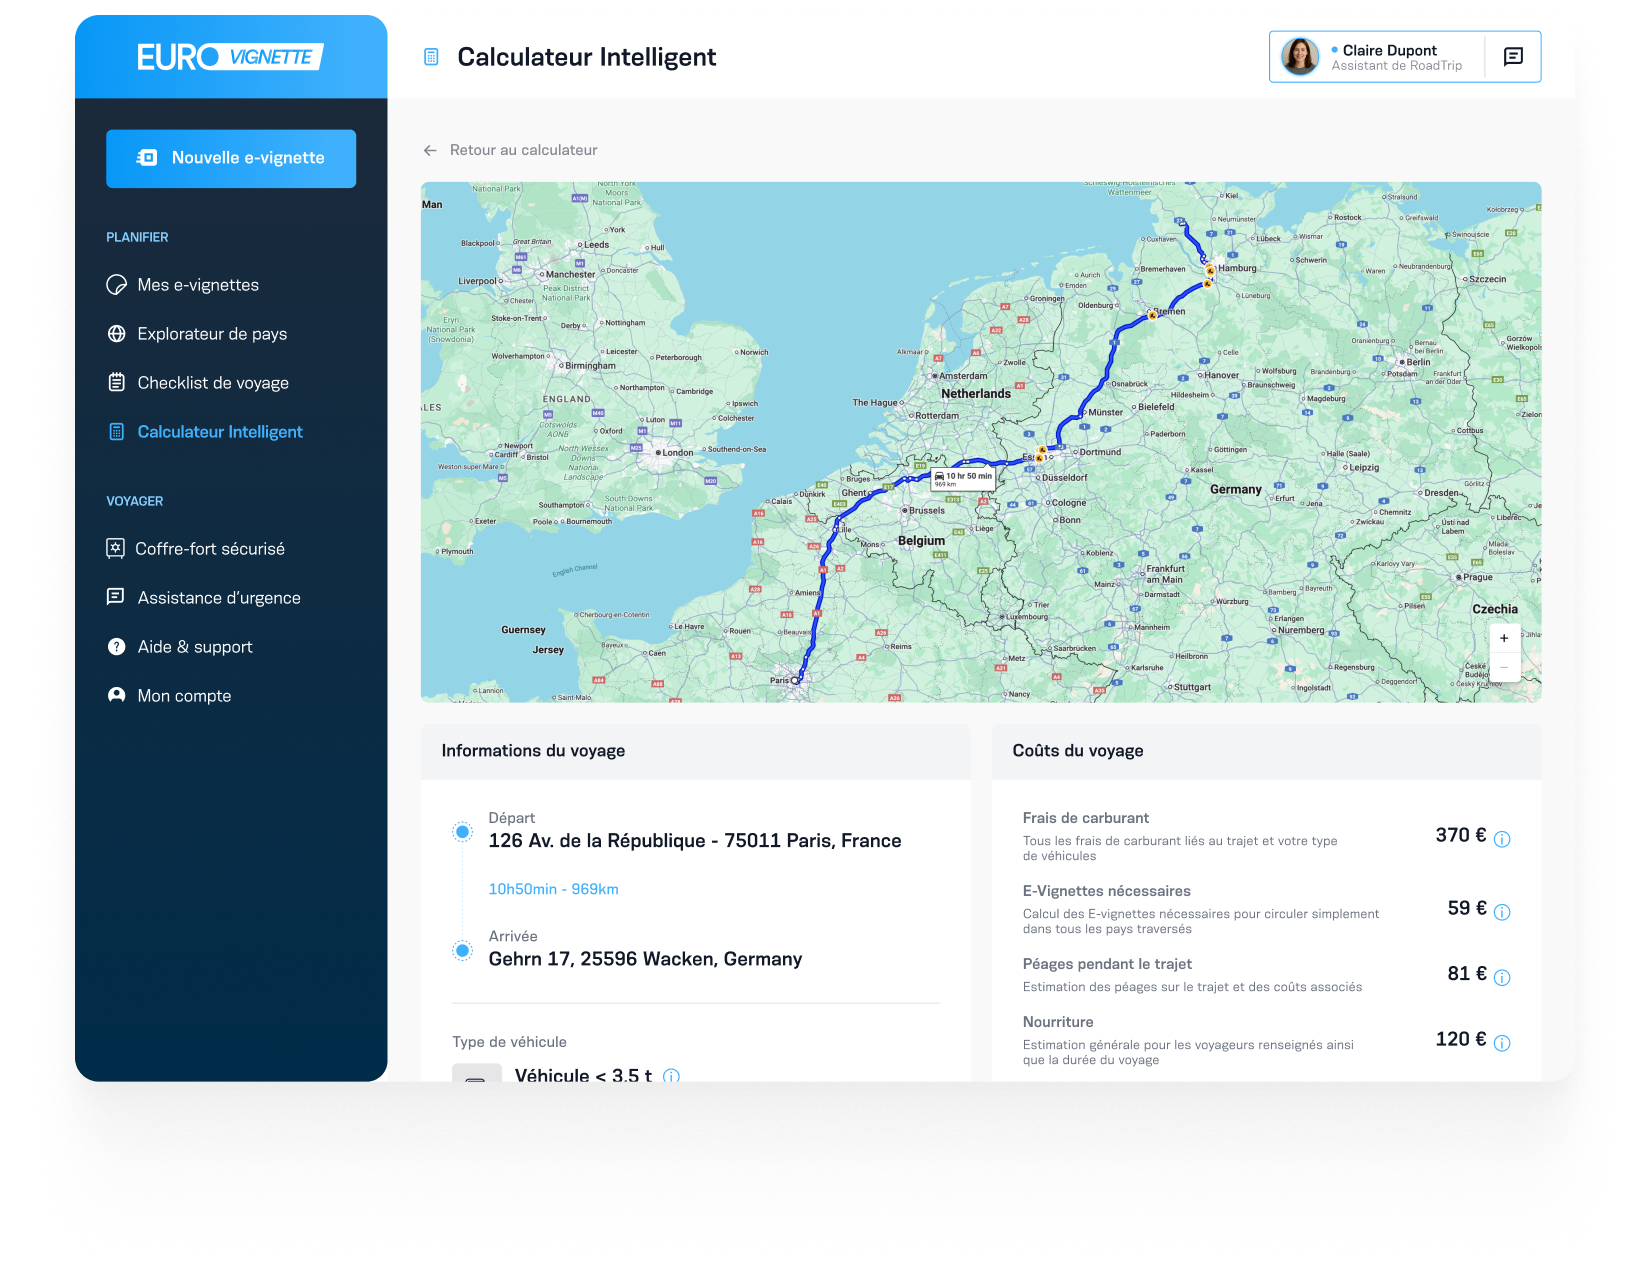Click the Retour au calculateur link
This screenshot has height=1283, width=1650.
click(523, 150)
